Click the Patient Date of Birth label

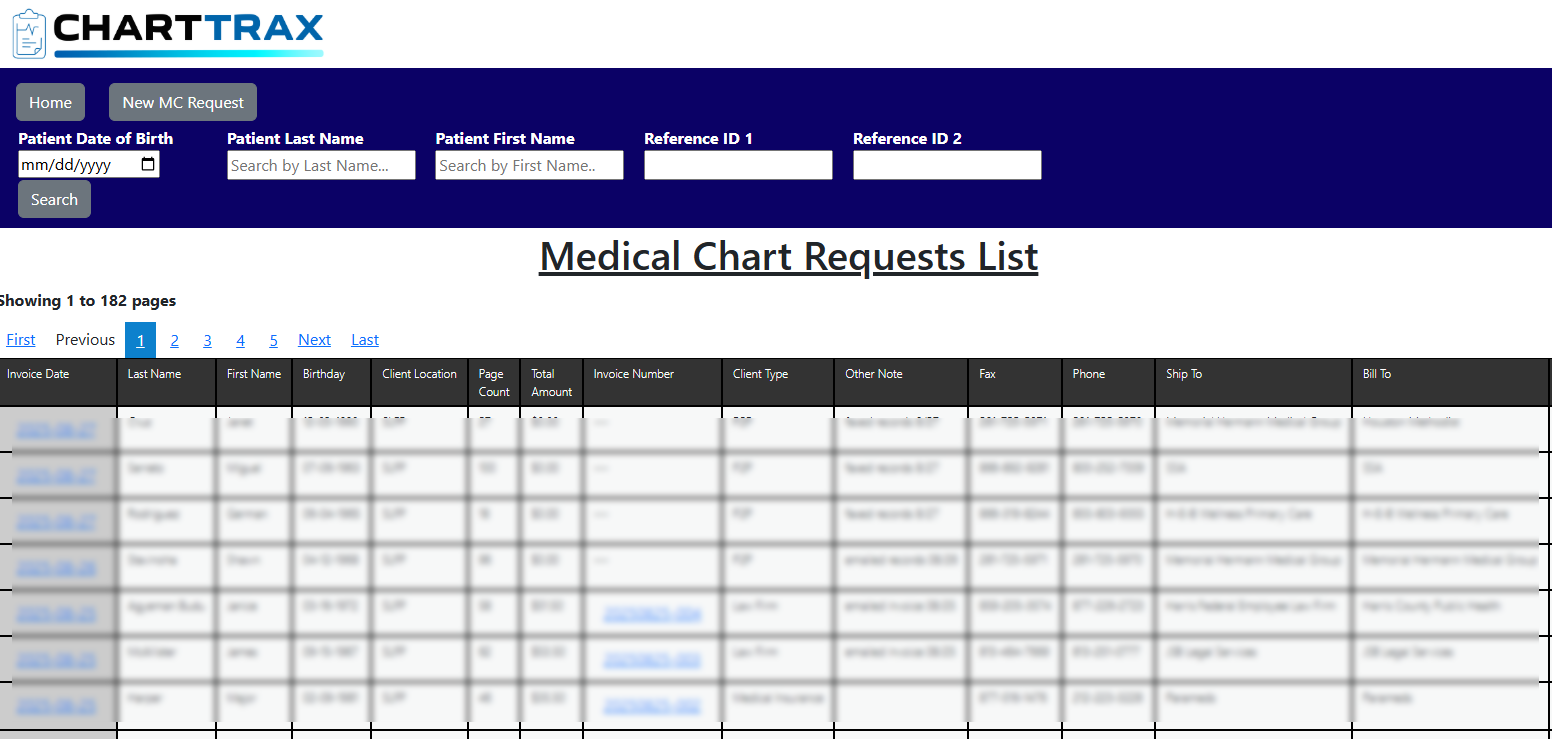[95, 139]
